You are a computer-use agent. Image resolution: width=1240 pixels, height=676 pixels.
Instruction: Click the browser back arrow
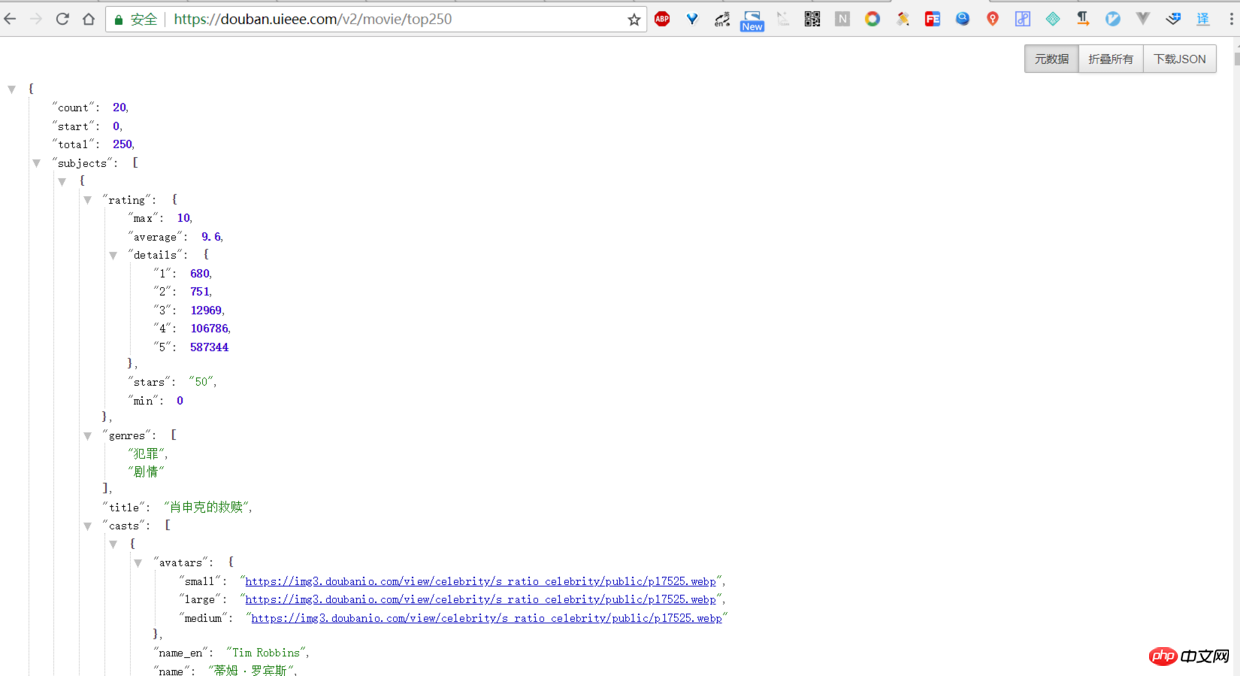coord(10,19)
